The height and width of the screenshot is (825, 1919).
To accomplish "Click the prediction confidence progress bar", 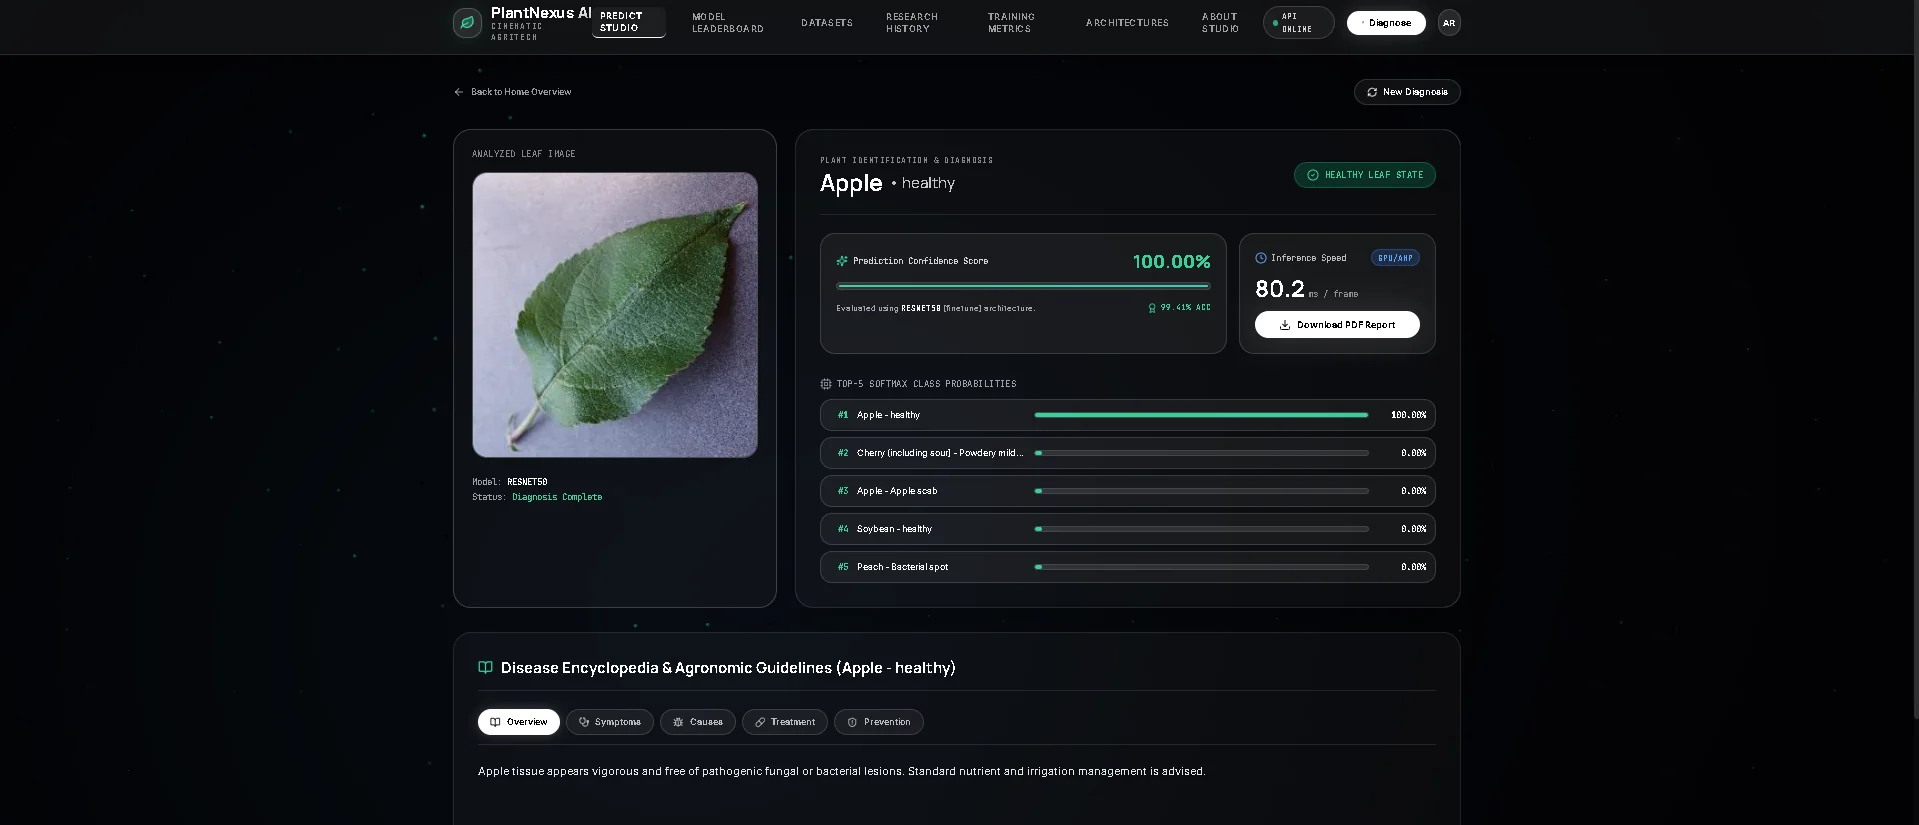I will (x=1023, y=286).
